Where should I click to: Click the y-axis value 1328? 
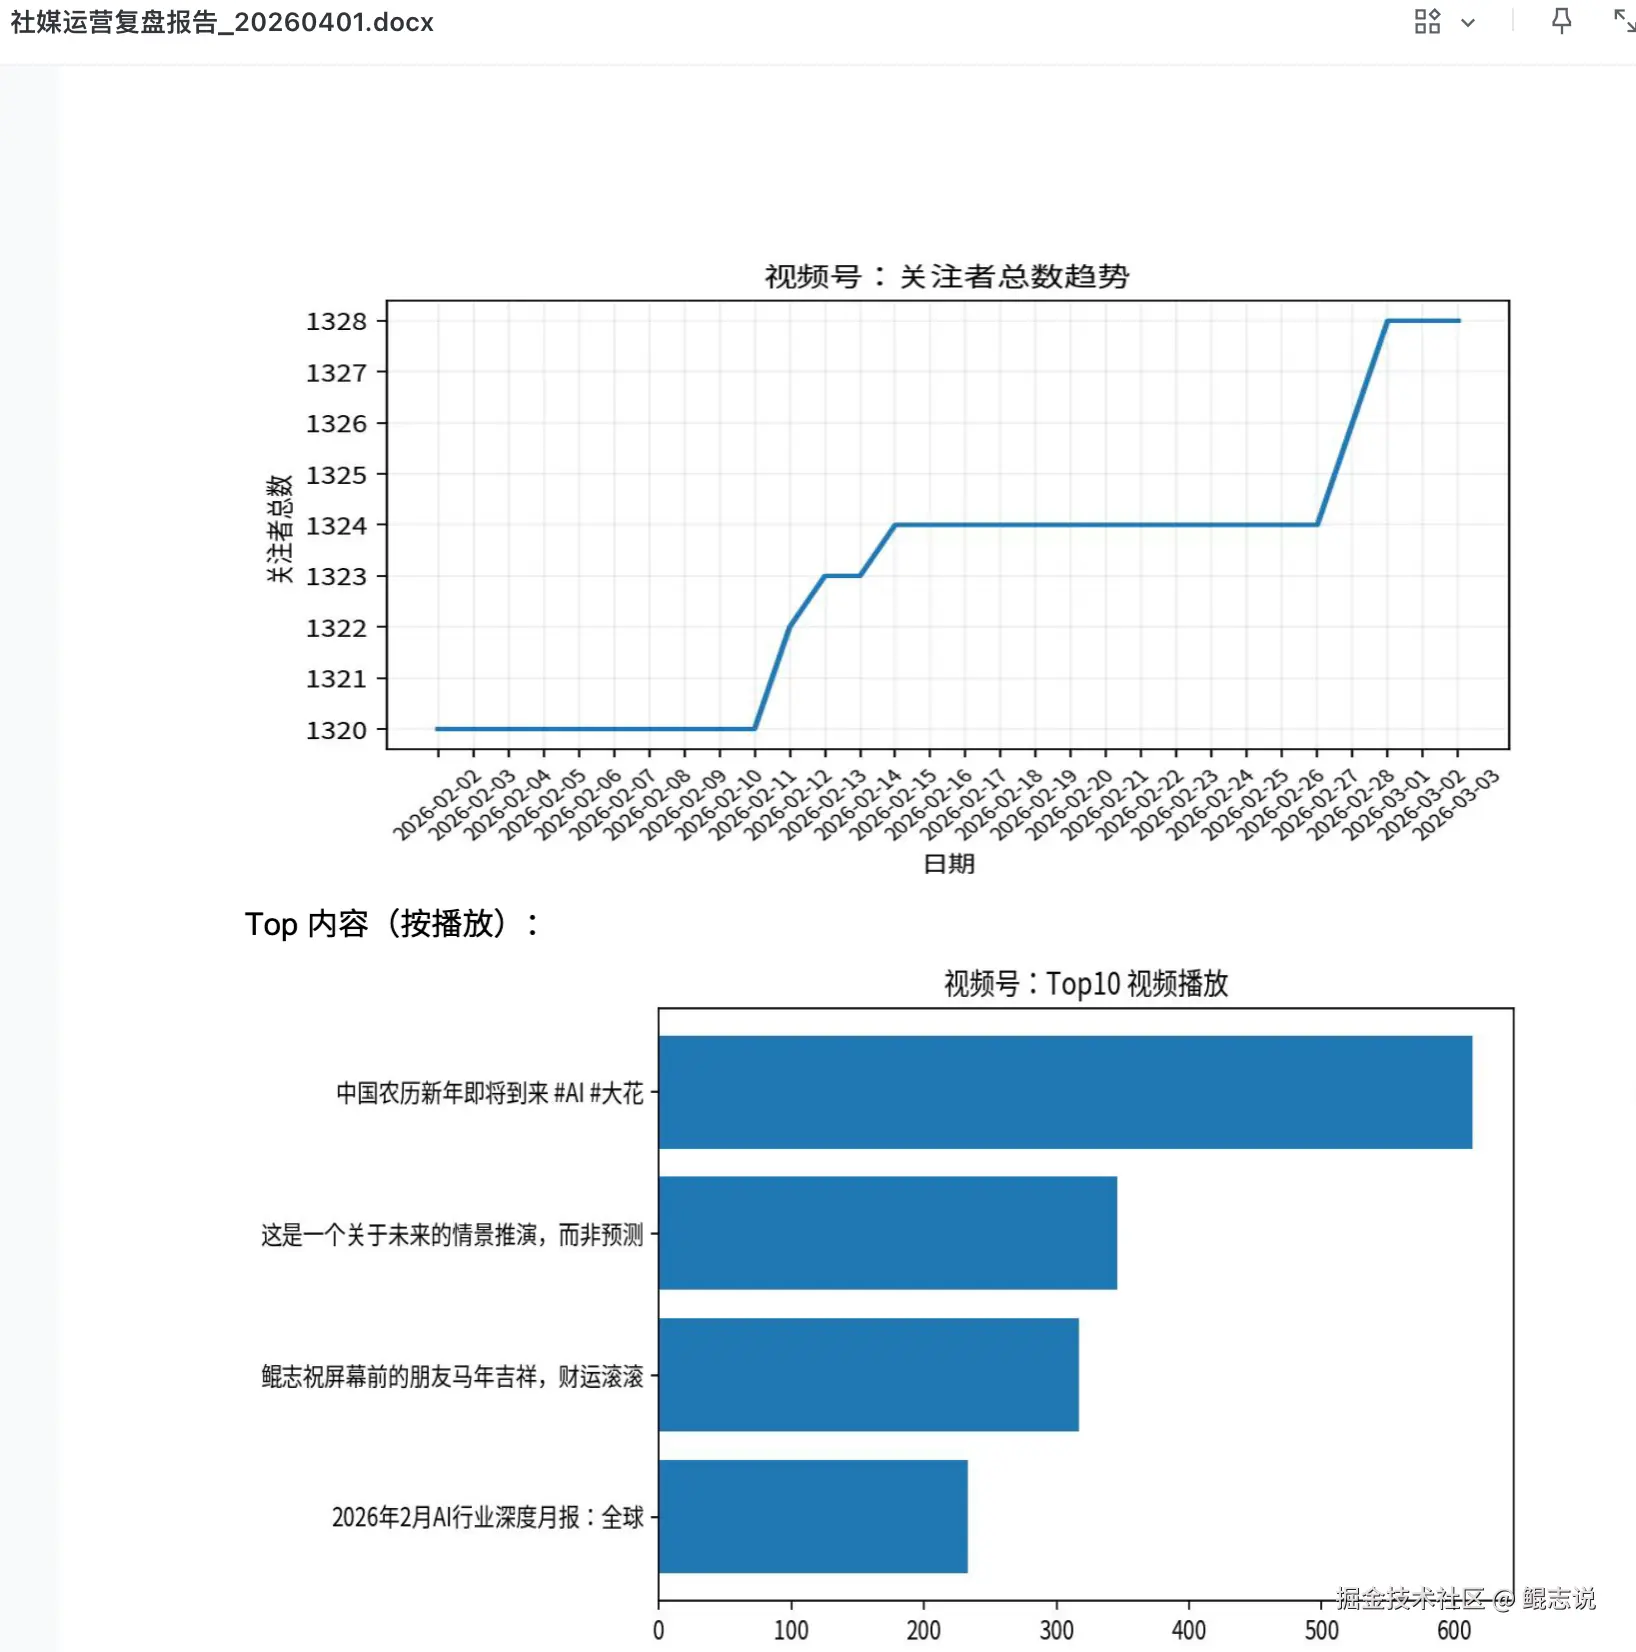(336, 321)
